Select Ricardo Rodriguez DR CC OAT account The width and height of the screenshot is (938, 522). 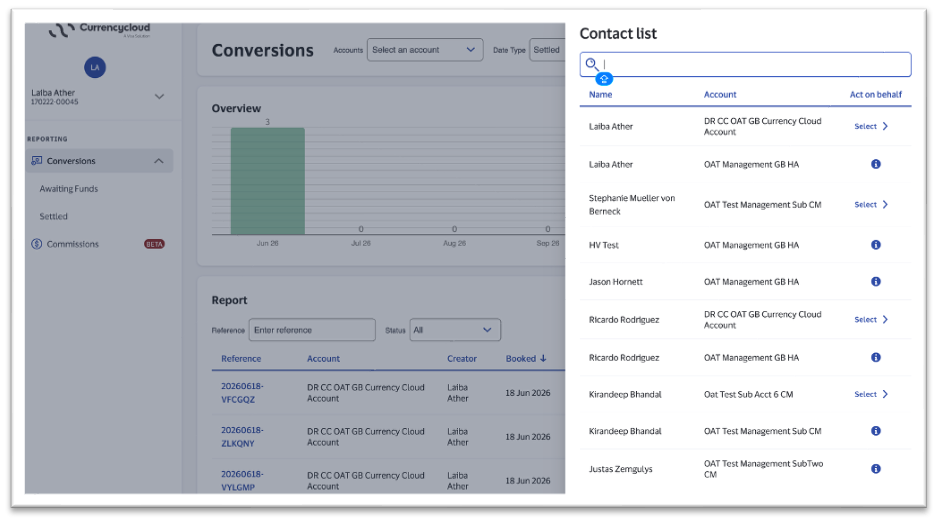870,319
